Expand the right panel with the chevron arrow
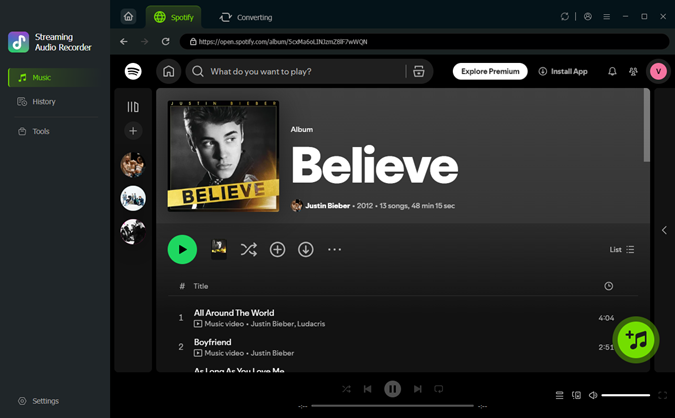Image resolution: width=675 pixels, height=418 pixels. 664,230
